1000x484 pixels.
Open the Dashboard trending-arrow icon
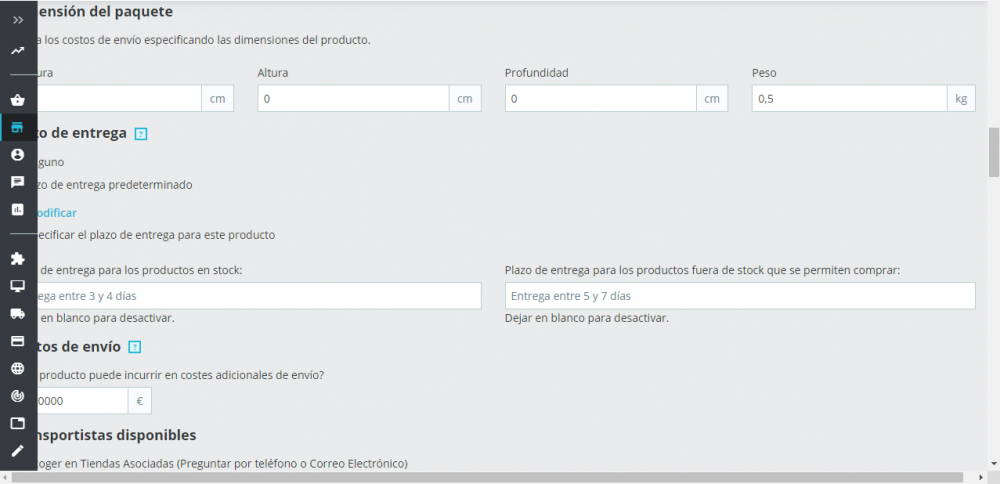point(18,51)
